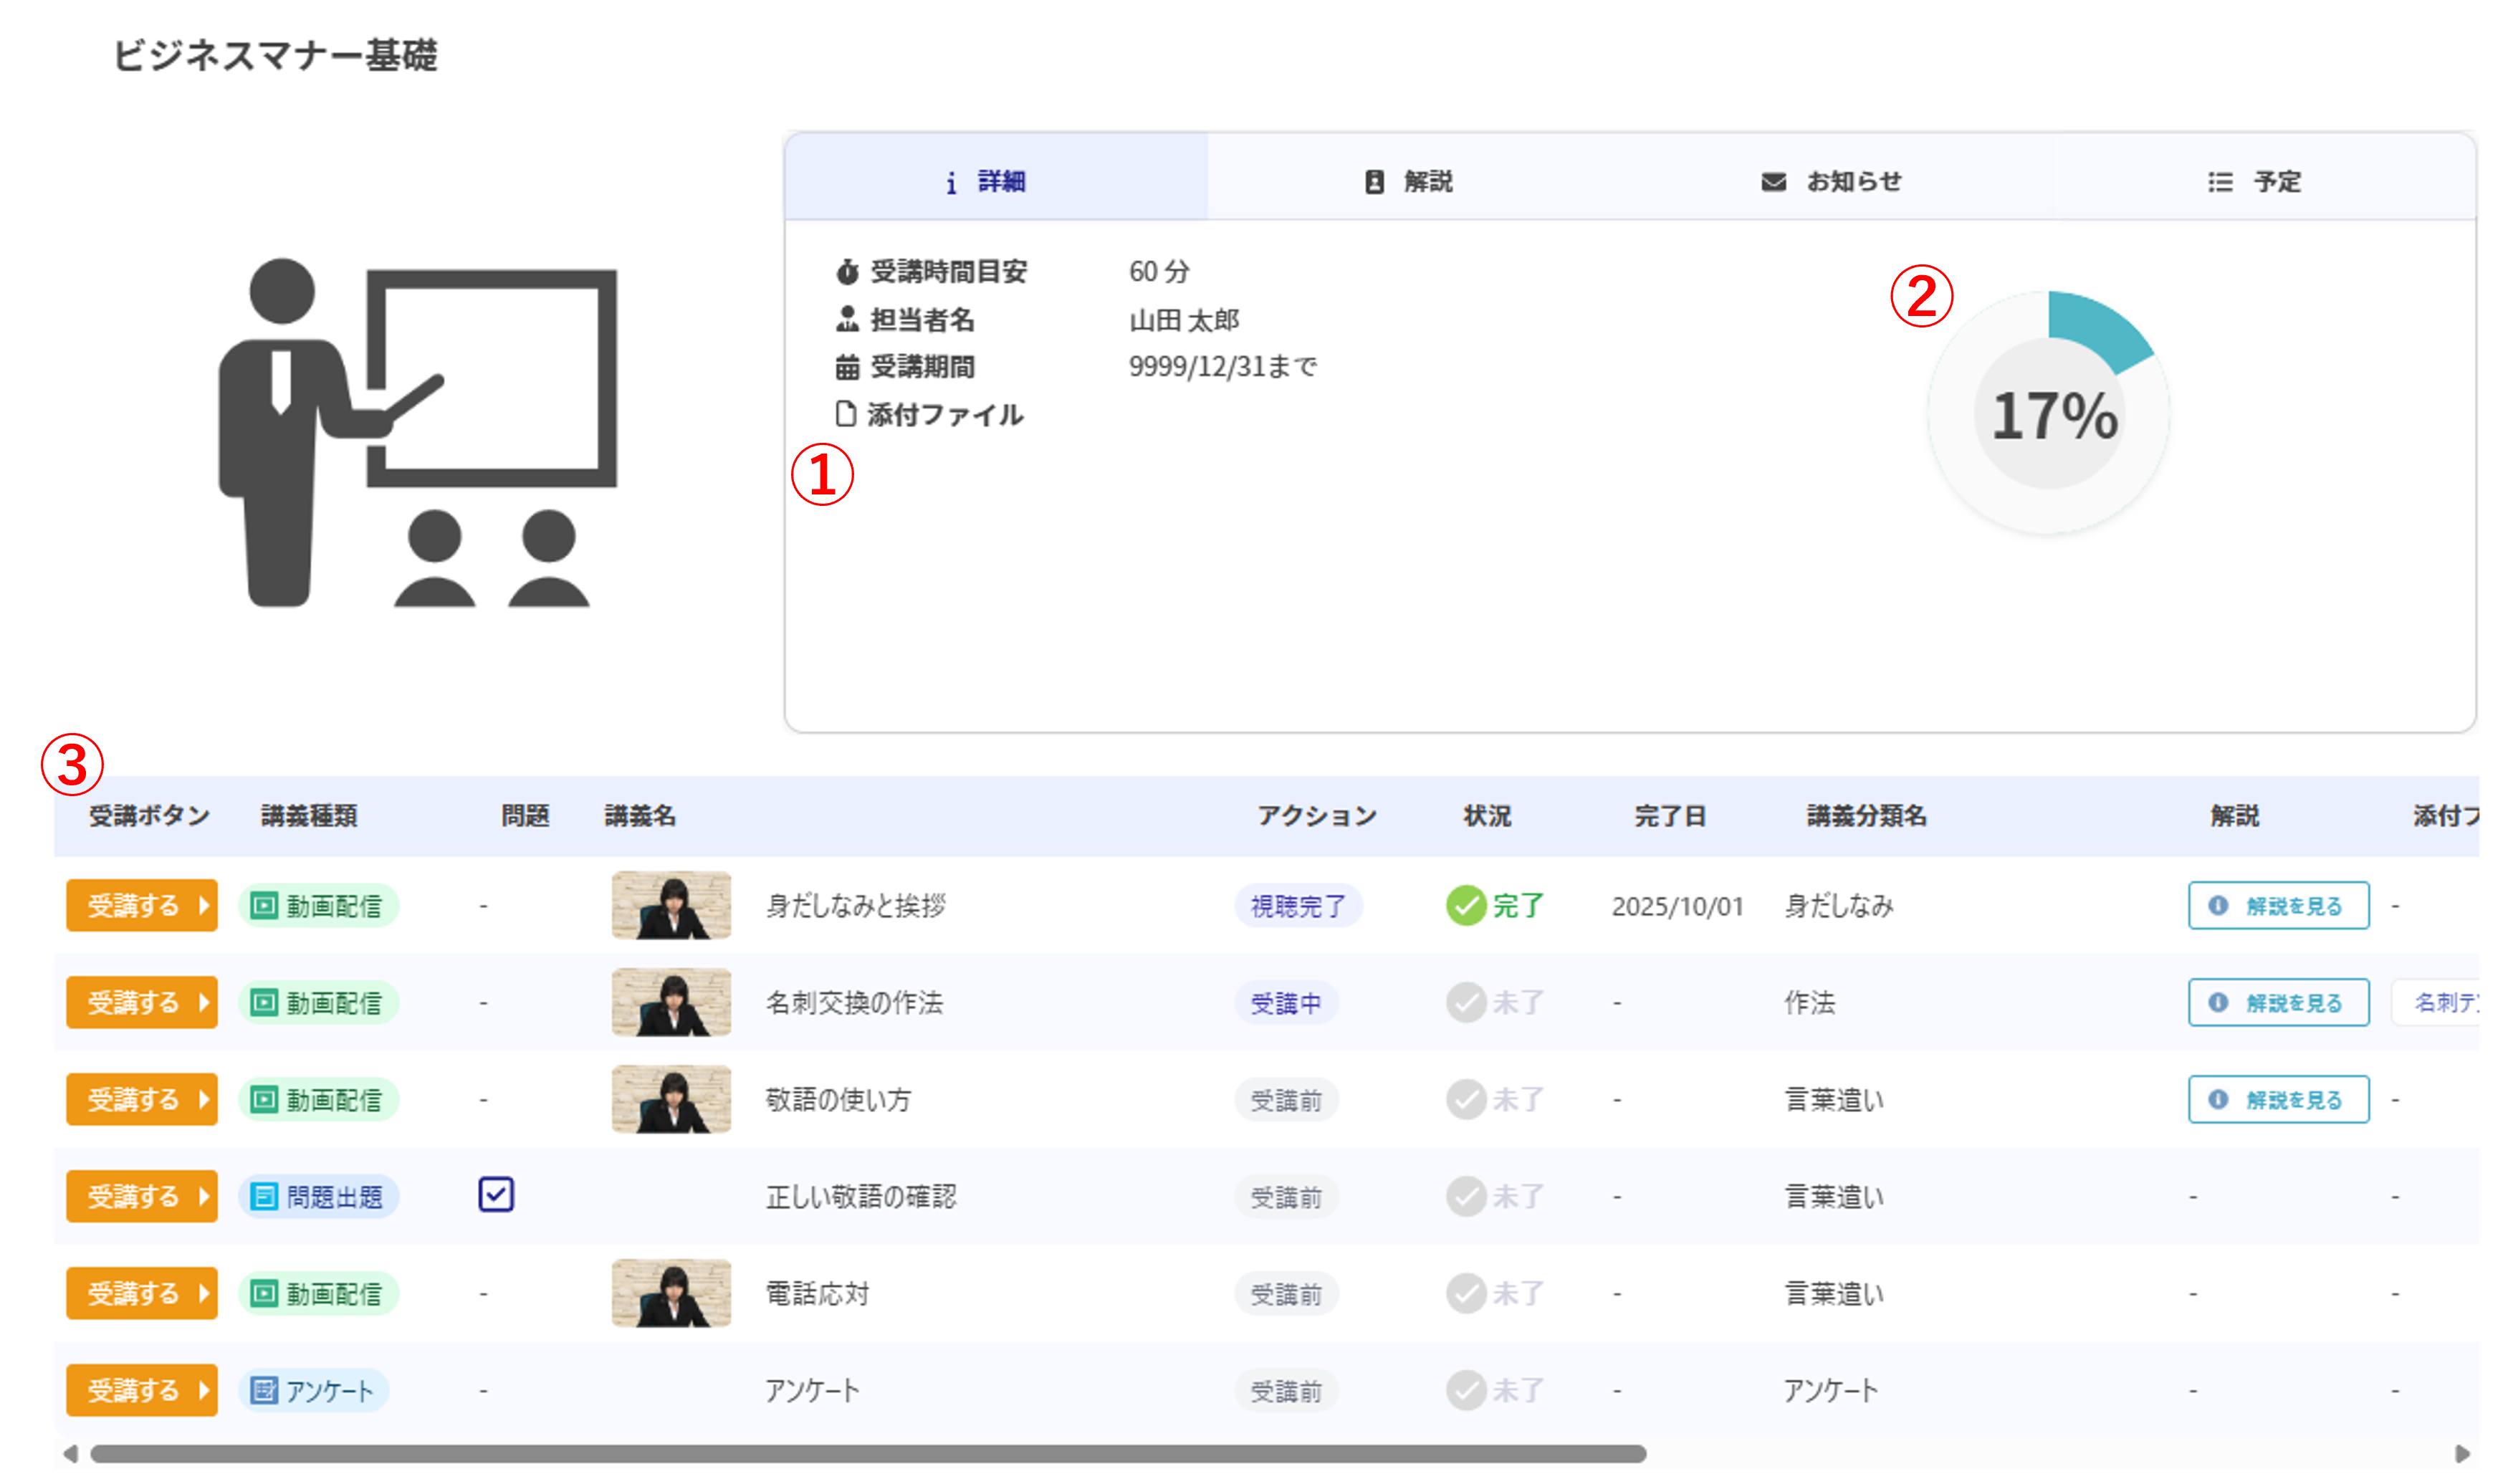Toggle the checkbox in 正しい敬語の確認 row
Image resolution: width=2508 pixels, height=1484 pixels.
496,1195
